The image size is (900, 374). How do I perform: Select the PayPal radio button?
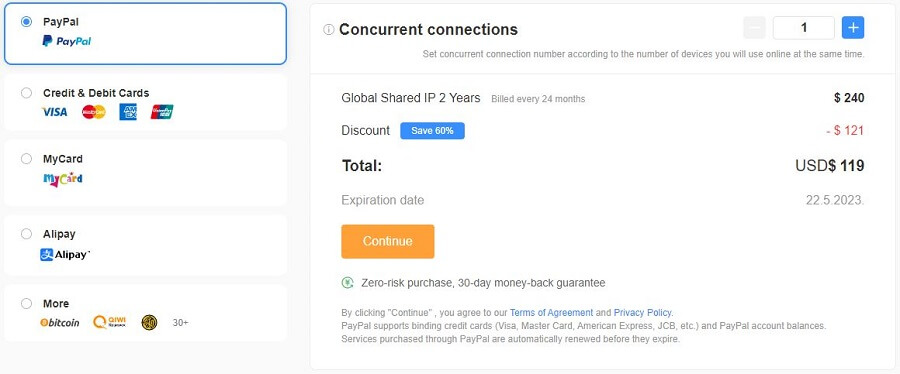click(x=26, y=22)
